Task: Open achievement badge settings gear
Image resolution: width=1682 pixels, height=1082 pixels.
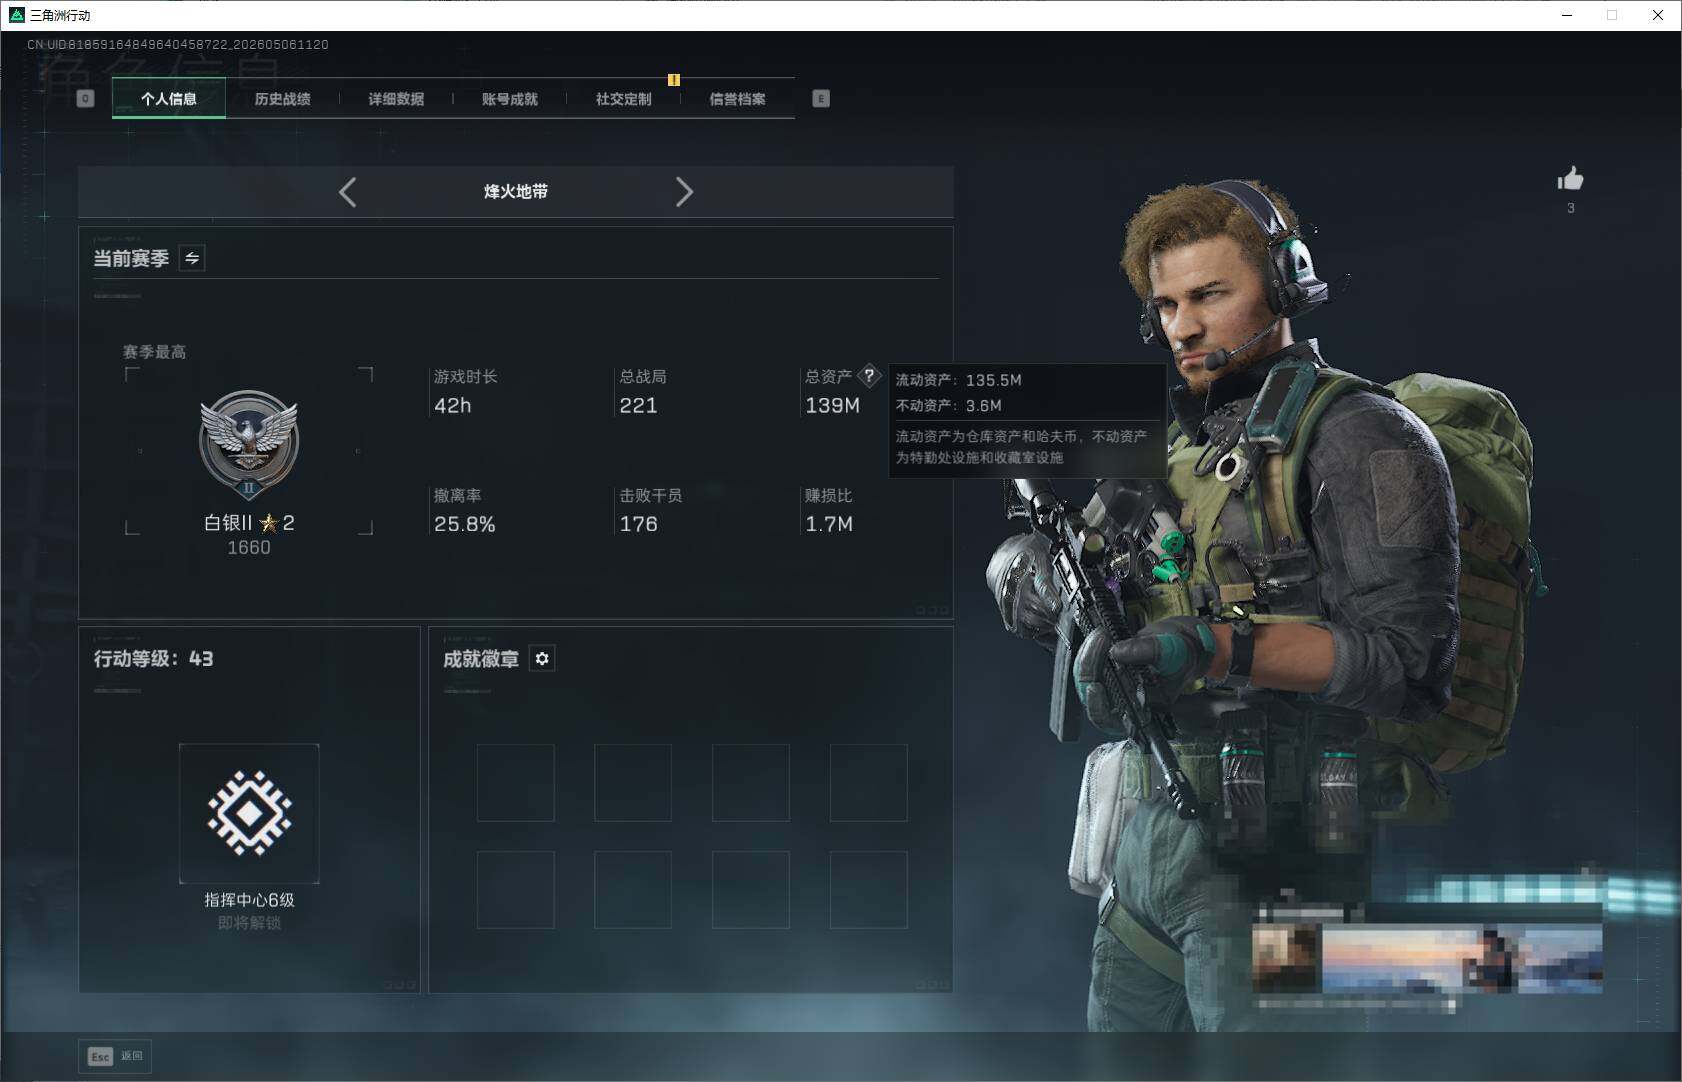Action: 542,658
